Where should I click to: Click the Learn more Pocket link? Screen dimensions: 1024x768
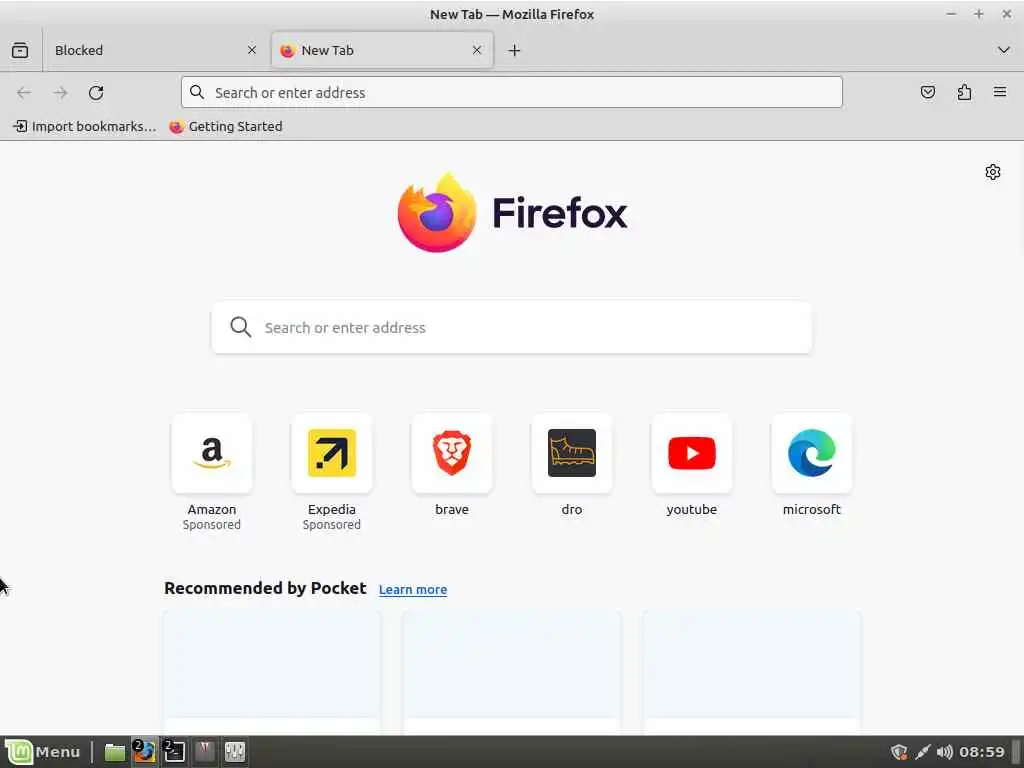pyautogui.click(x=413, y=589)
